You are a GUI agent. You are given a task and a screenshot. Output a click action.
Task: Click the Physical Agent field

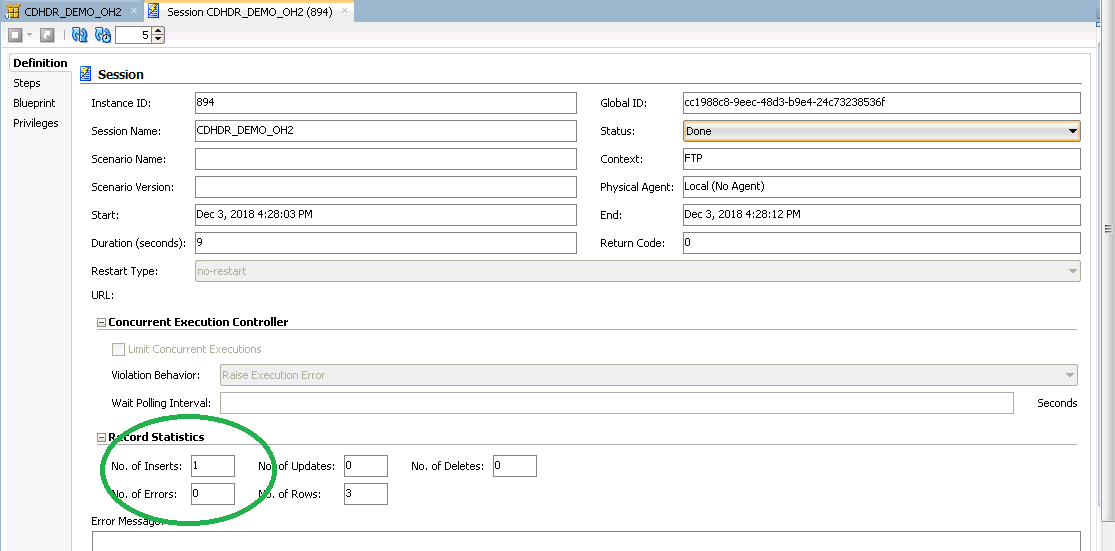[x=882, y=187]
